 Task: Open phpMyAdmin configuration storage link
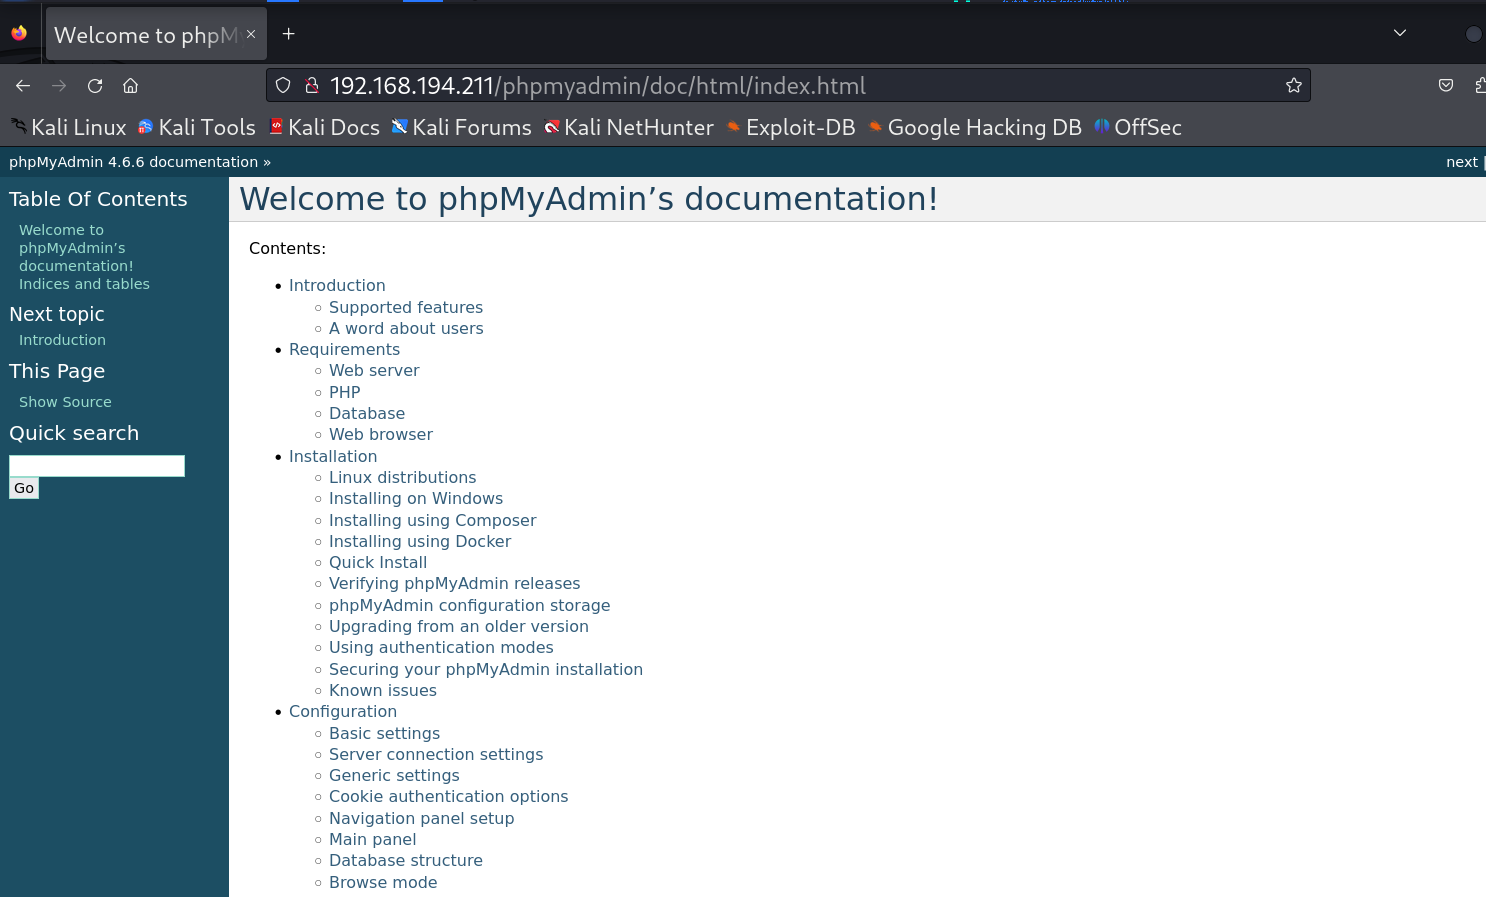(x=470, y=606)
